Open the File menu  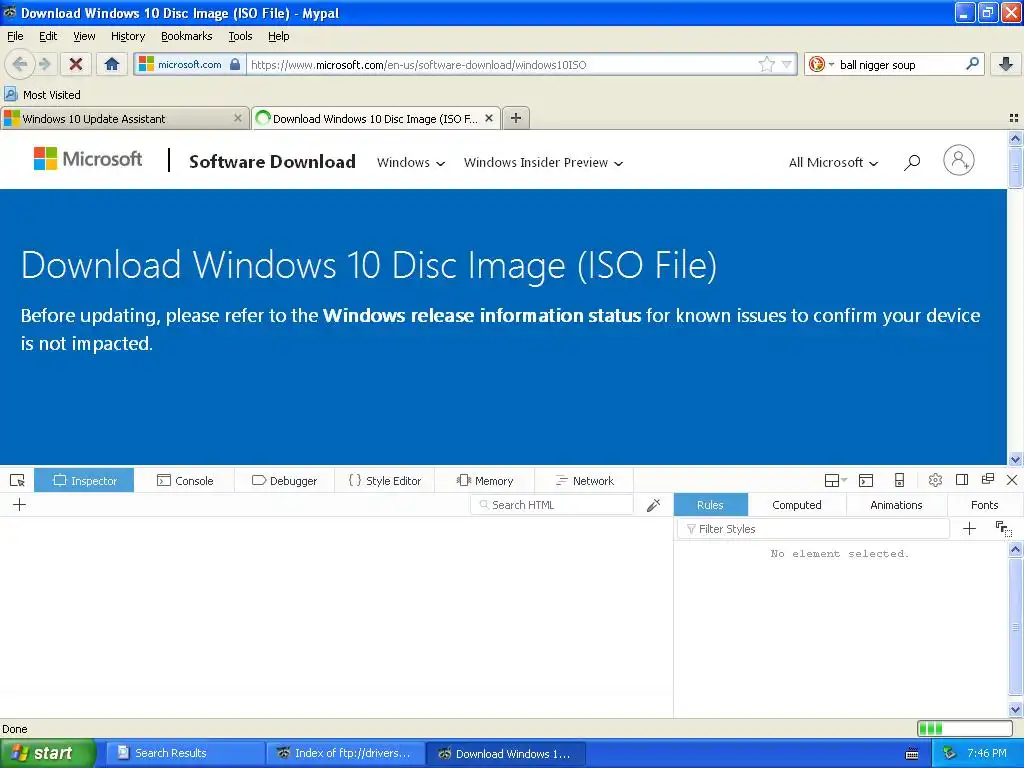[15, 36]
